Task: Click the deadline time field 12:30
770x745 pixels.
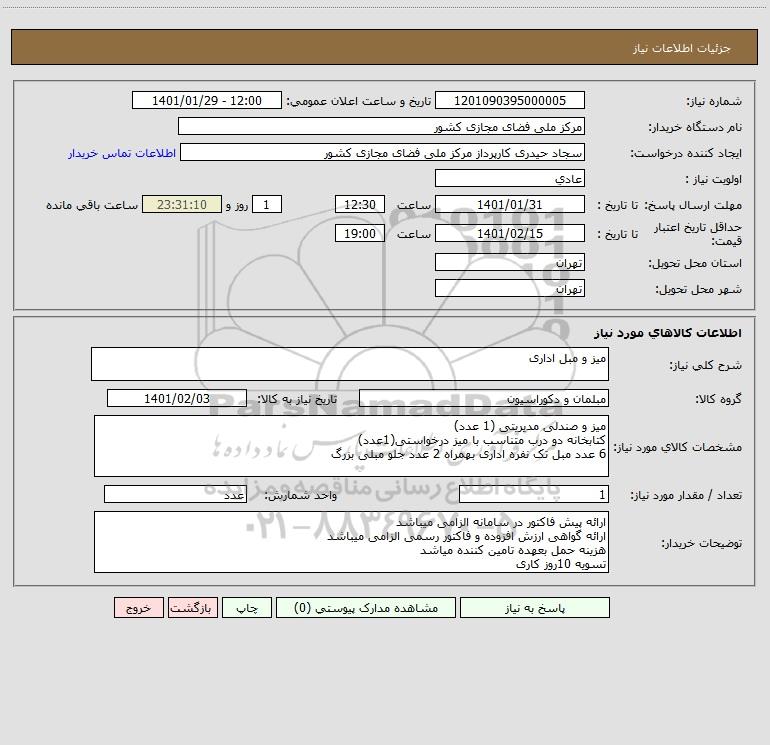Action: click(x=359, y=204)
